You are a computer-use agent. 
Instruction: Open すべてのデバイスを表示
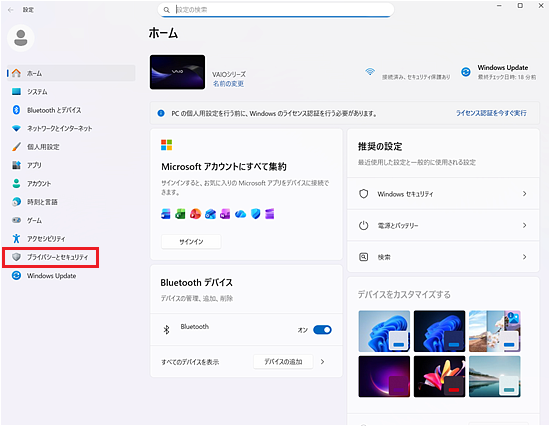coord(246,362)
